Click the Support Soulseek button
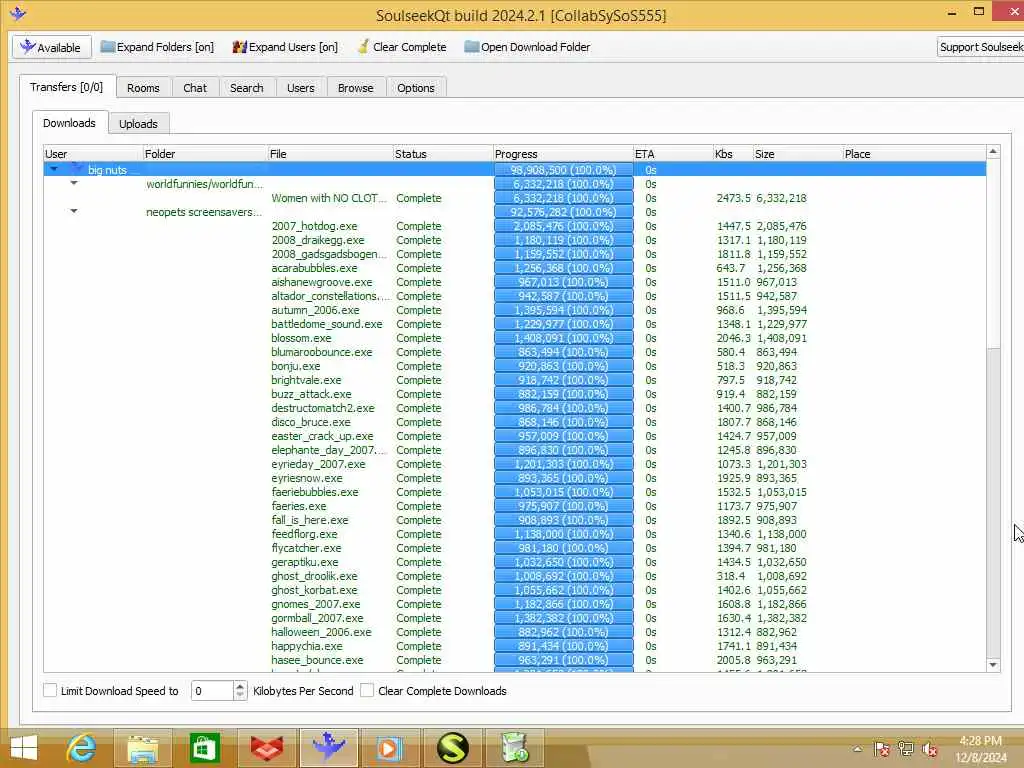Screen dimensions: 1024x768 pos(980,47)
